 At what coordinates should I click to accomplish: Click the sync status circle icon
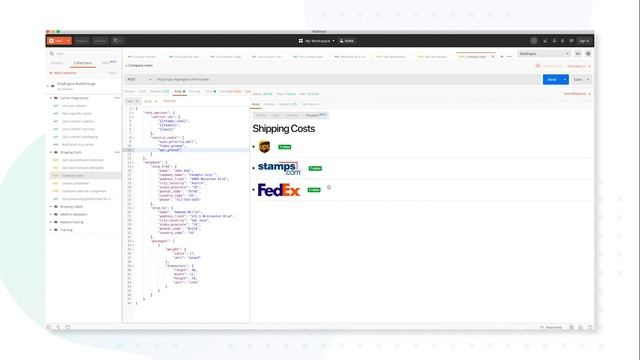tap(533, 41)
